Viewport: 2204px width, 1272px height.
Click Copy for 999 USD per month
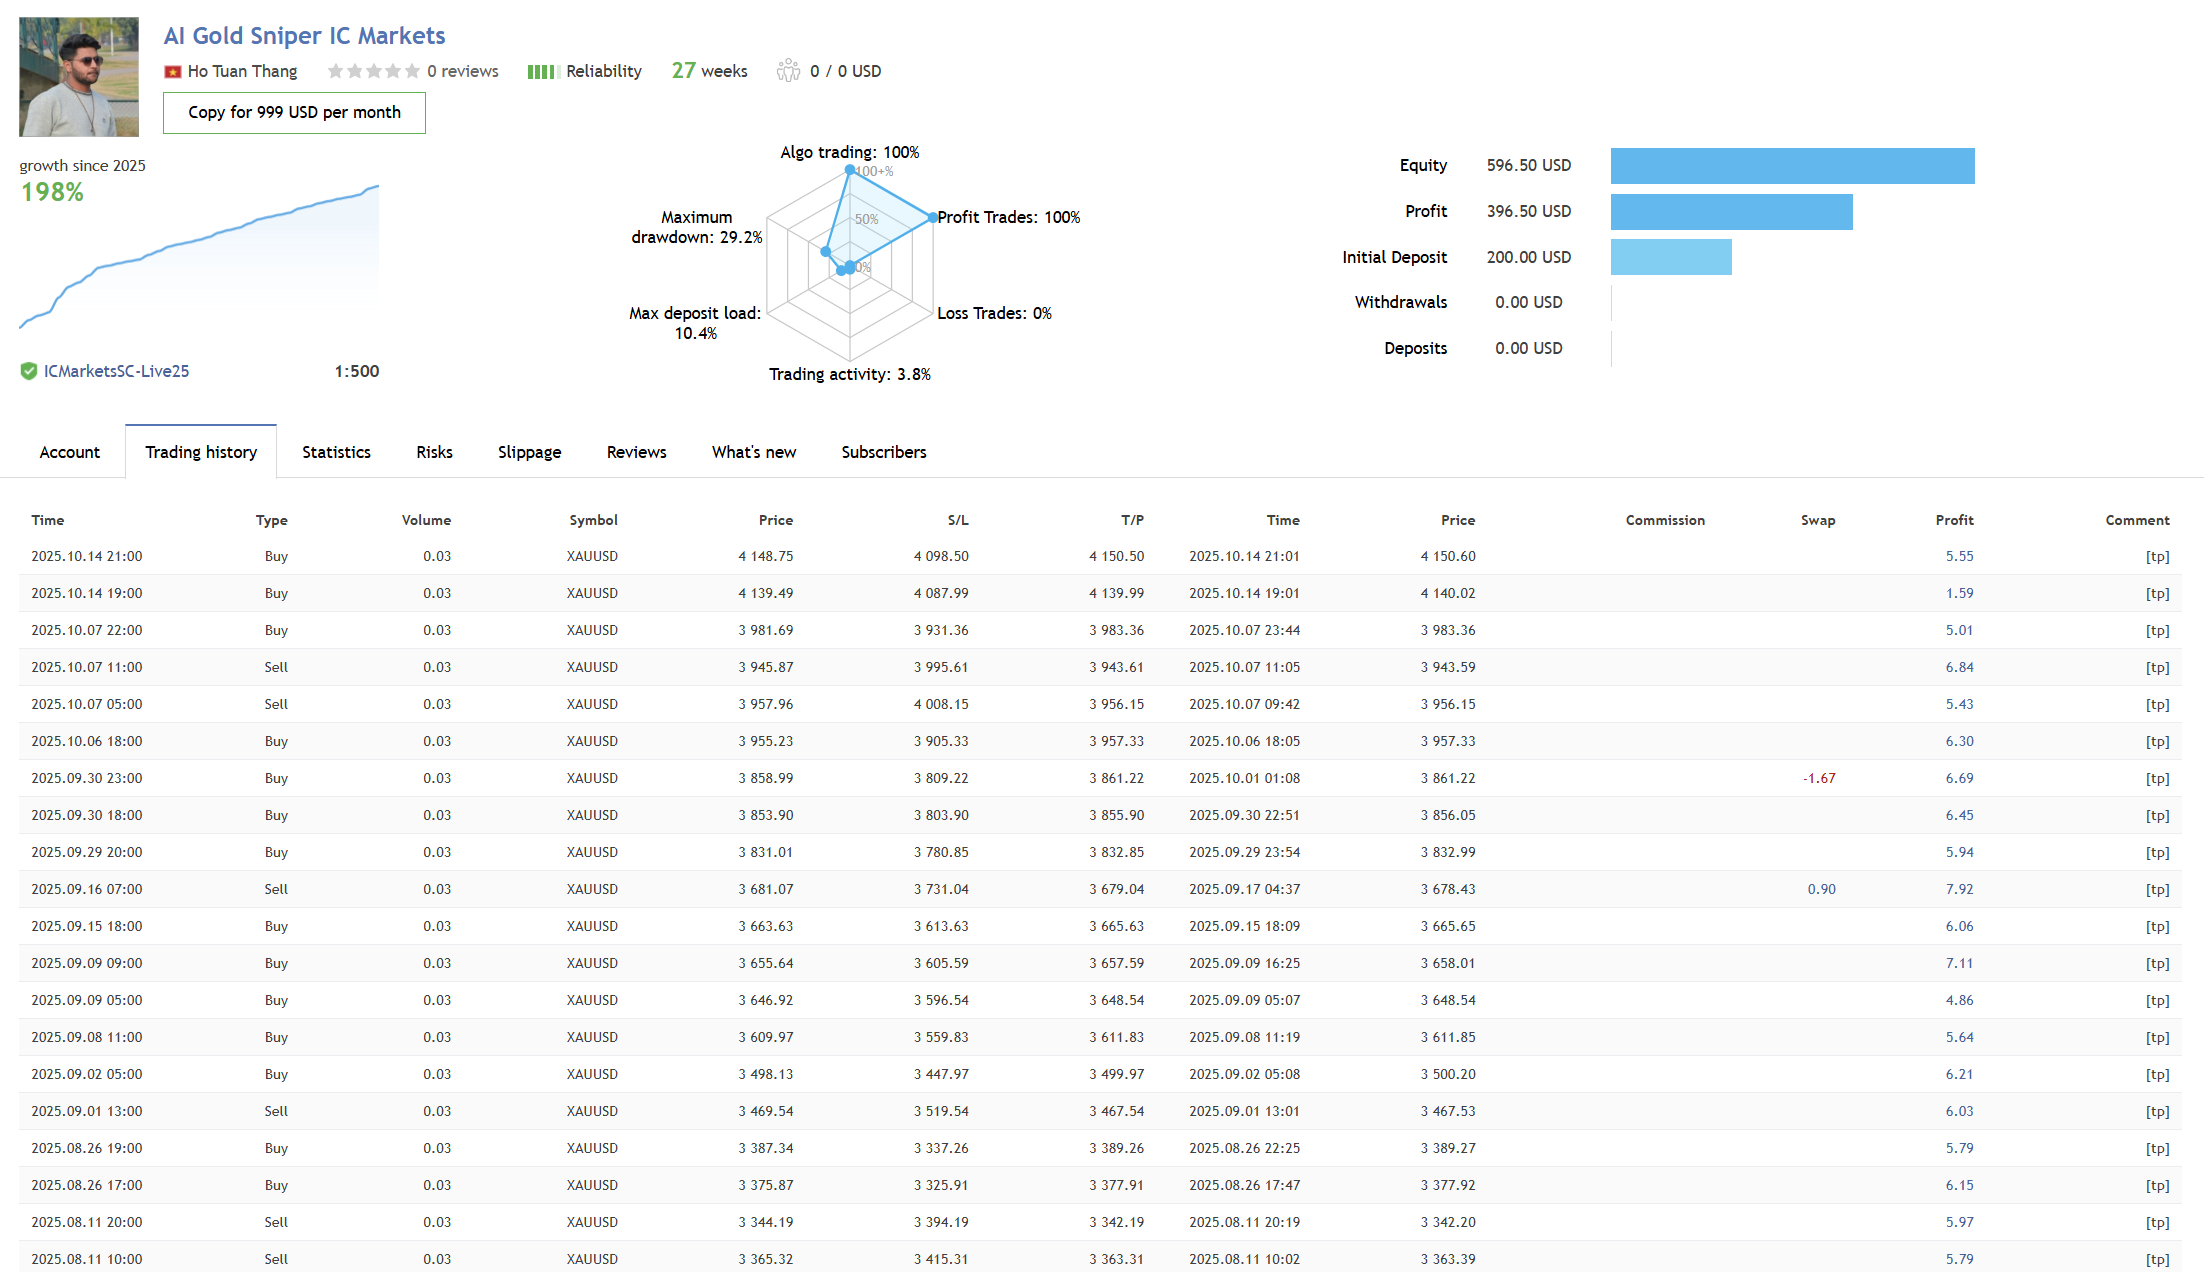pyautogui.click(x=294, y=113)
